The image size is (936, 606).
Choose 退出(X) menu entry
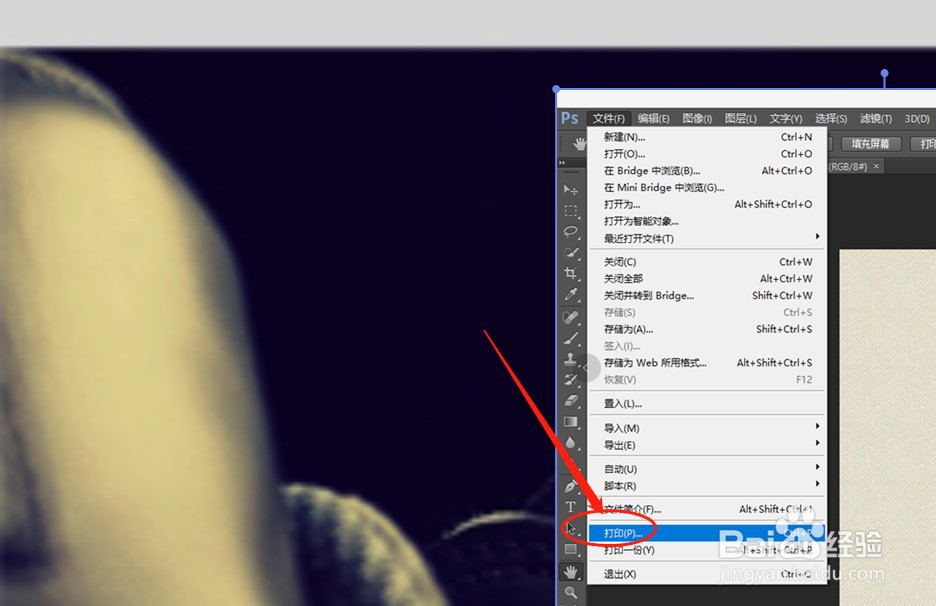707,574
